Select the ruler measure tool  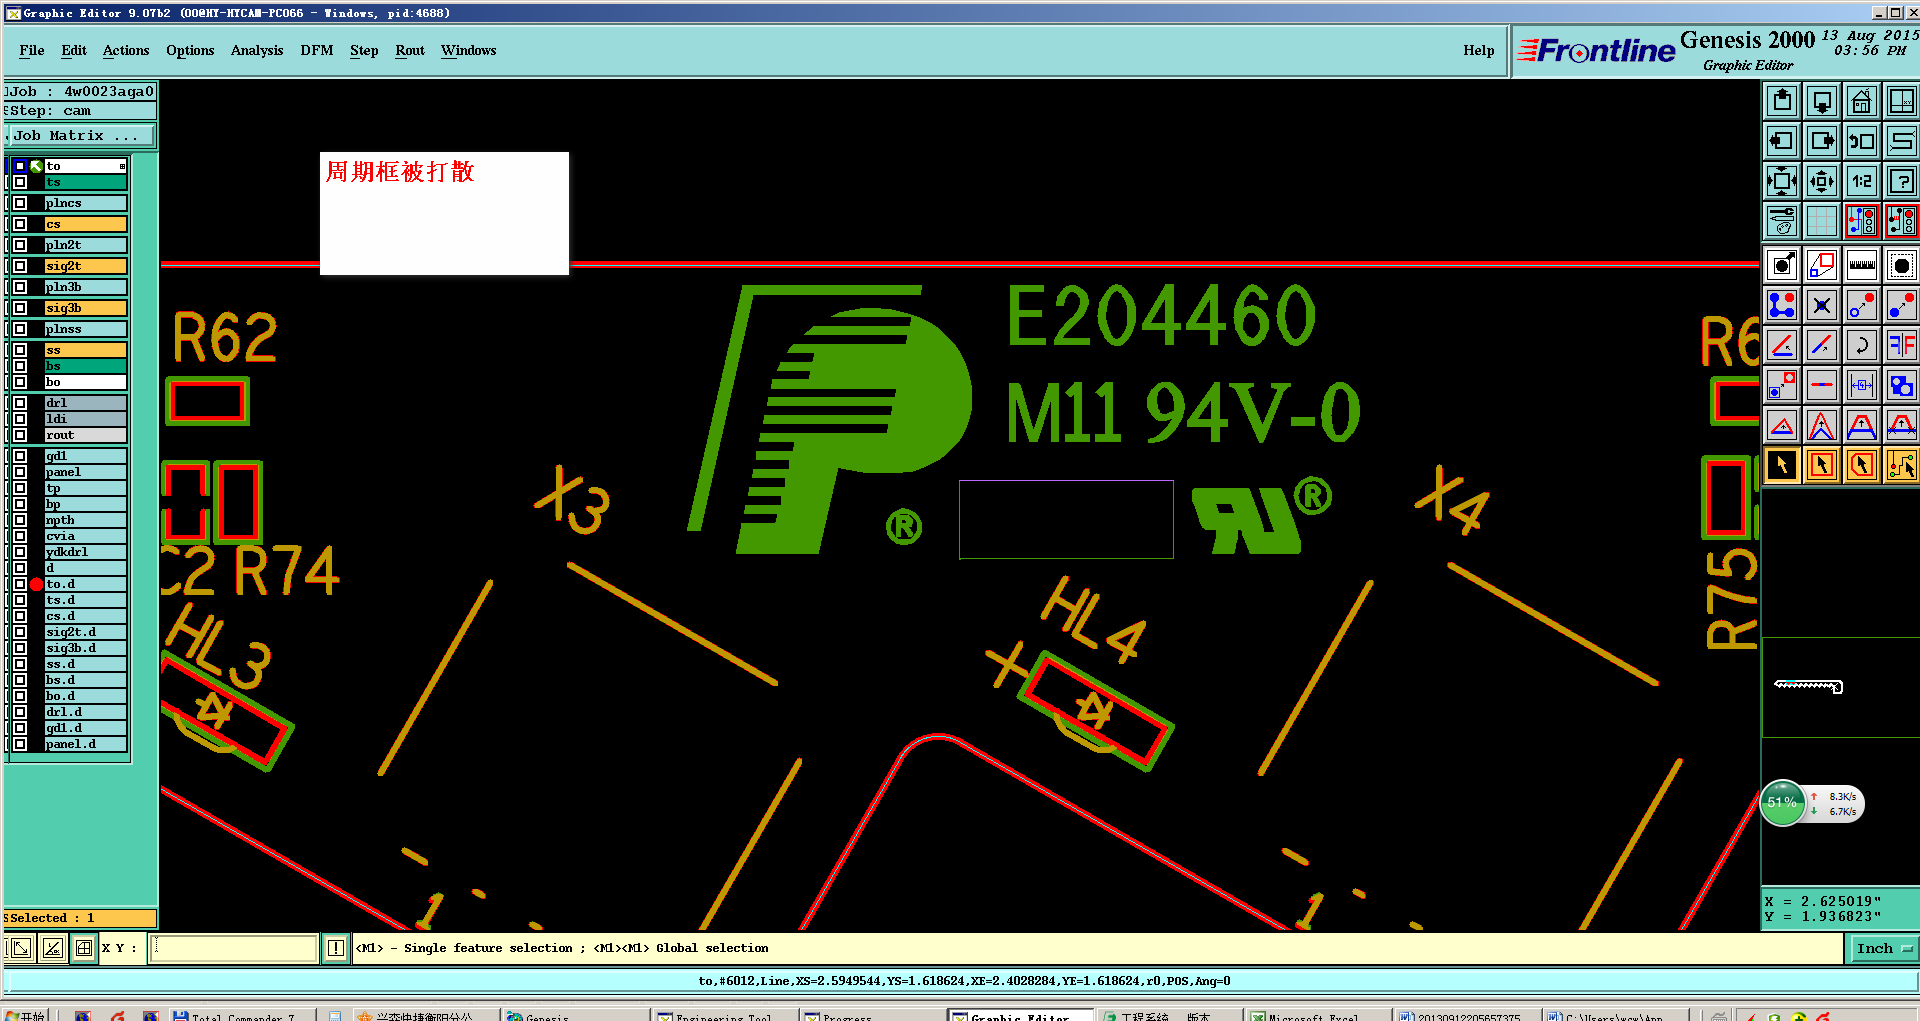pos(1862,265)
